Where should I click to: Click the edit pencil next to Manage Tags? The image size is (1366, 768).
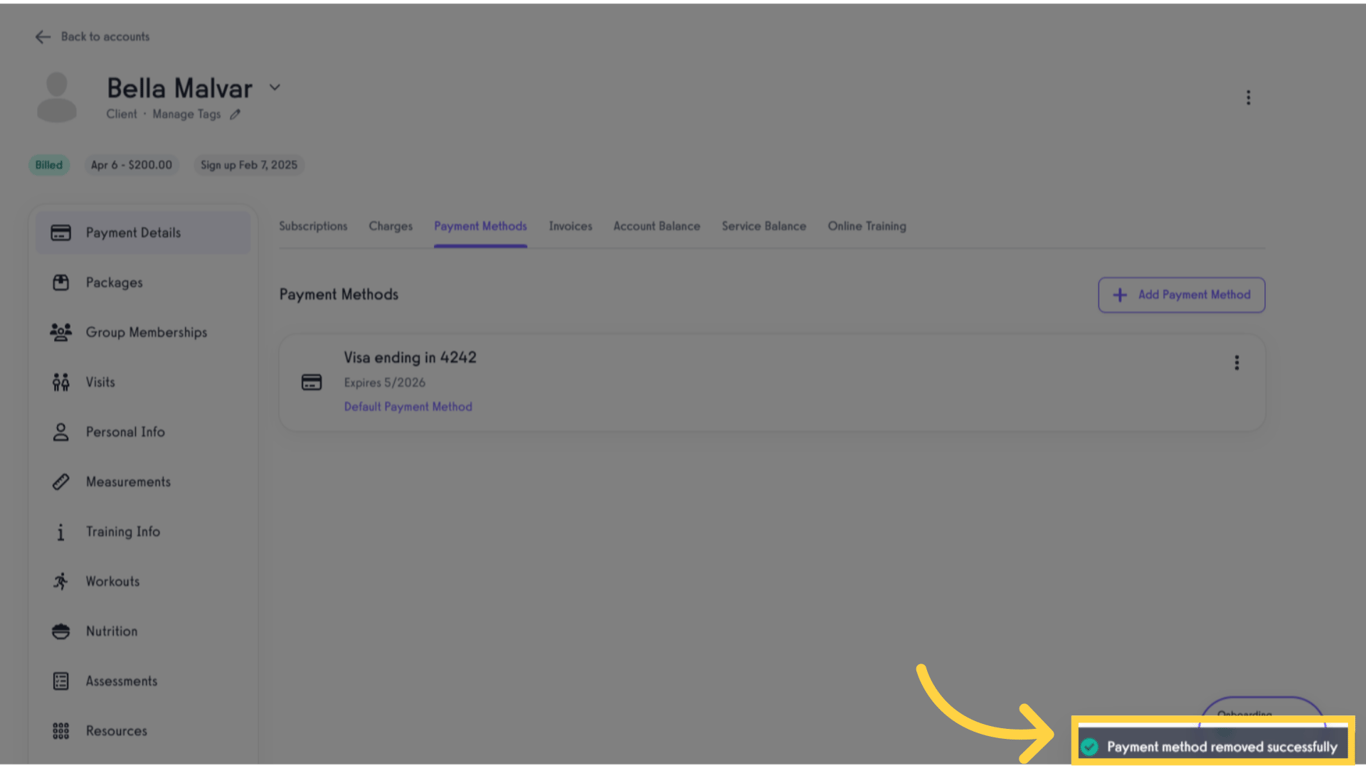235,114
